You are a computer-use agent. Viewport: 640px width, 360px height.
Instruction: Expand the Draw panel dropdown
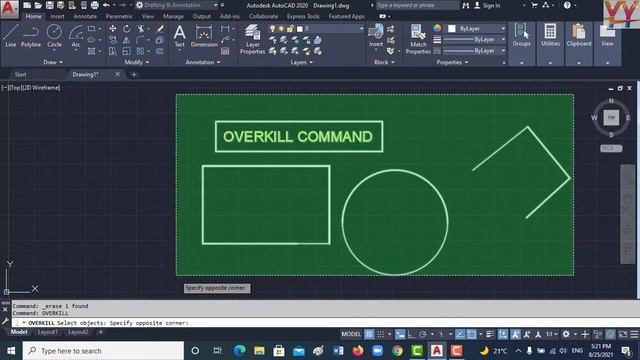point(53,62)
